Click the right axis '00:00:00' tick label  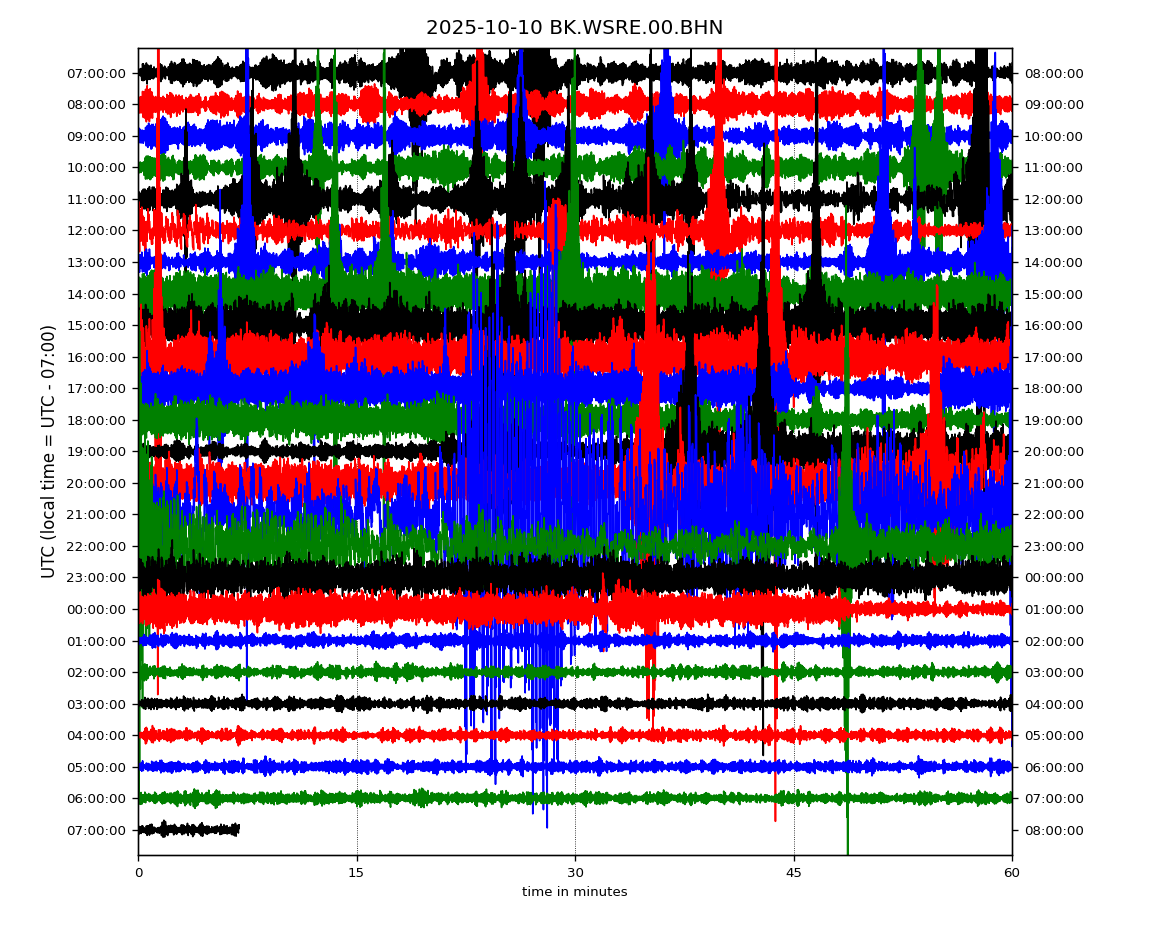(x=1051, y=578)
